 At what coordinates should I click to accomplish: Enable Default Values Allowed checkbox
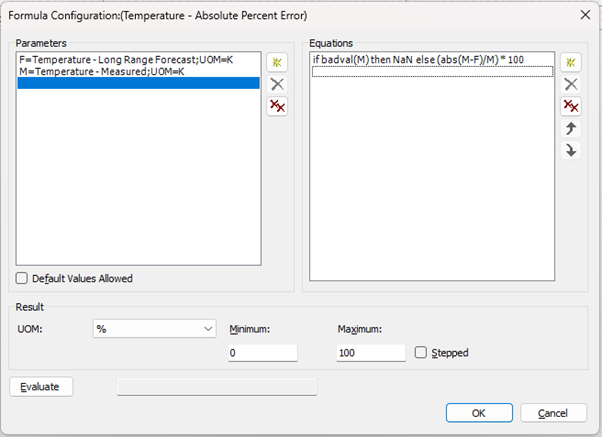click(22, 279)
